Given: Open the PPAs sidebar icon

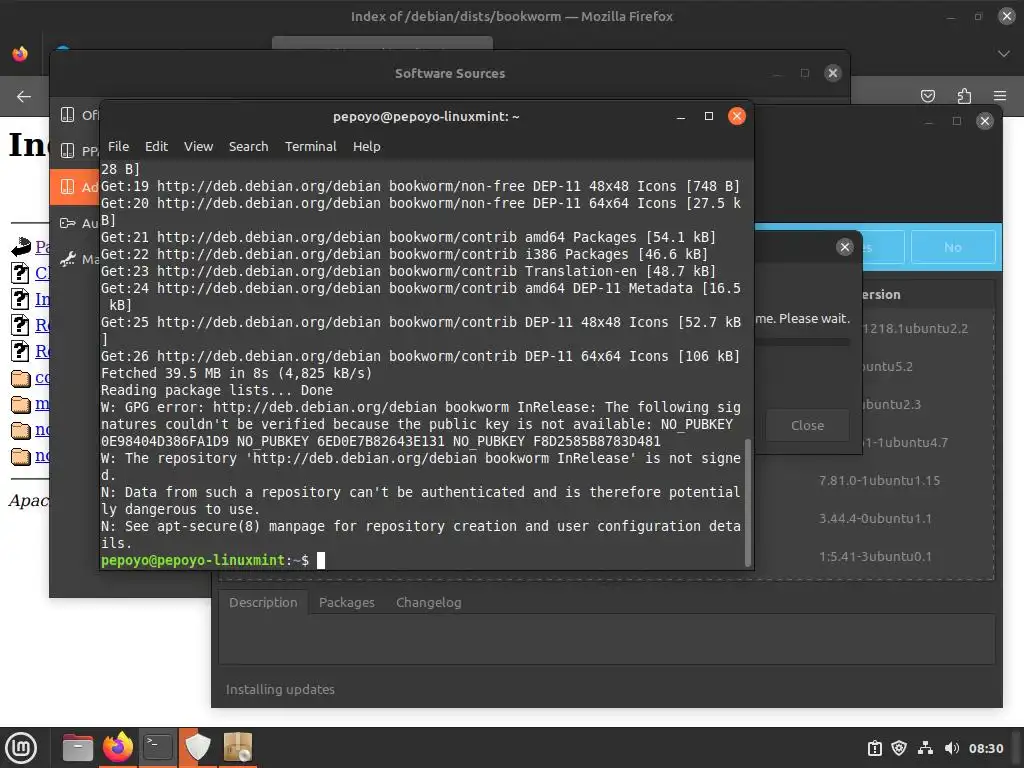Looking at the screenshot, I should tap(67, 151).
